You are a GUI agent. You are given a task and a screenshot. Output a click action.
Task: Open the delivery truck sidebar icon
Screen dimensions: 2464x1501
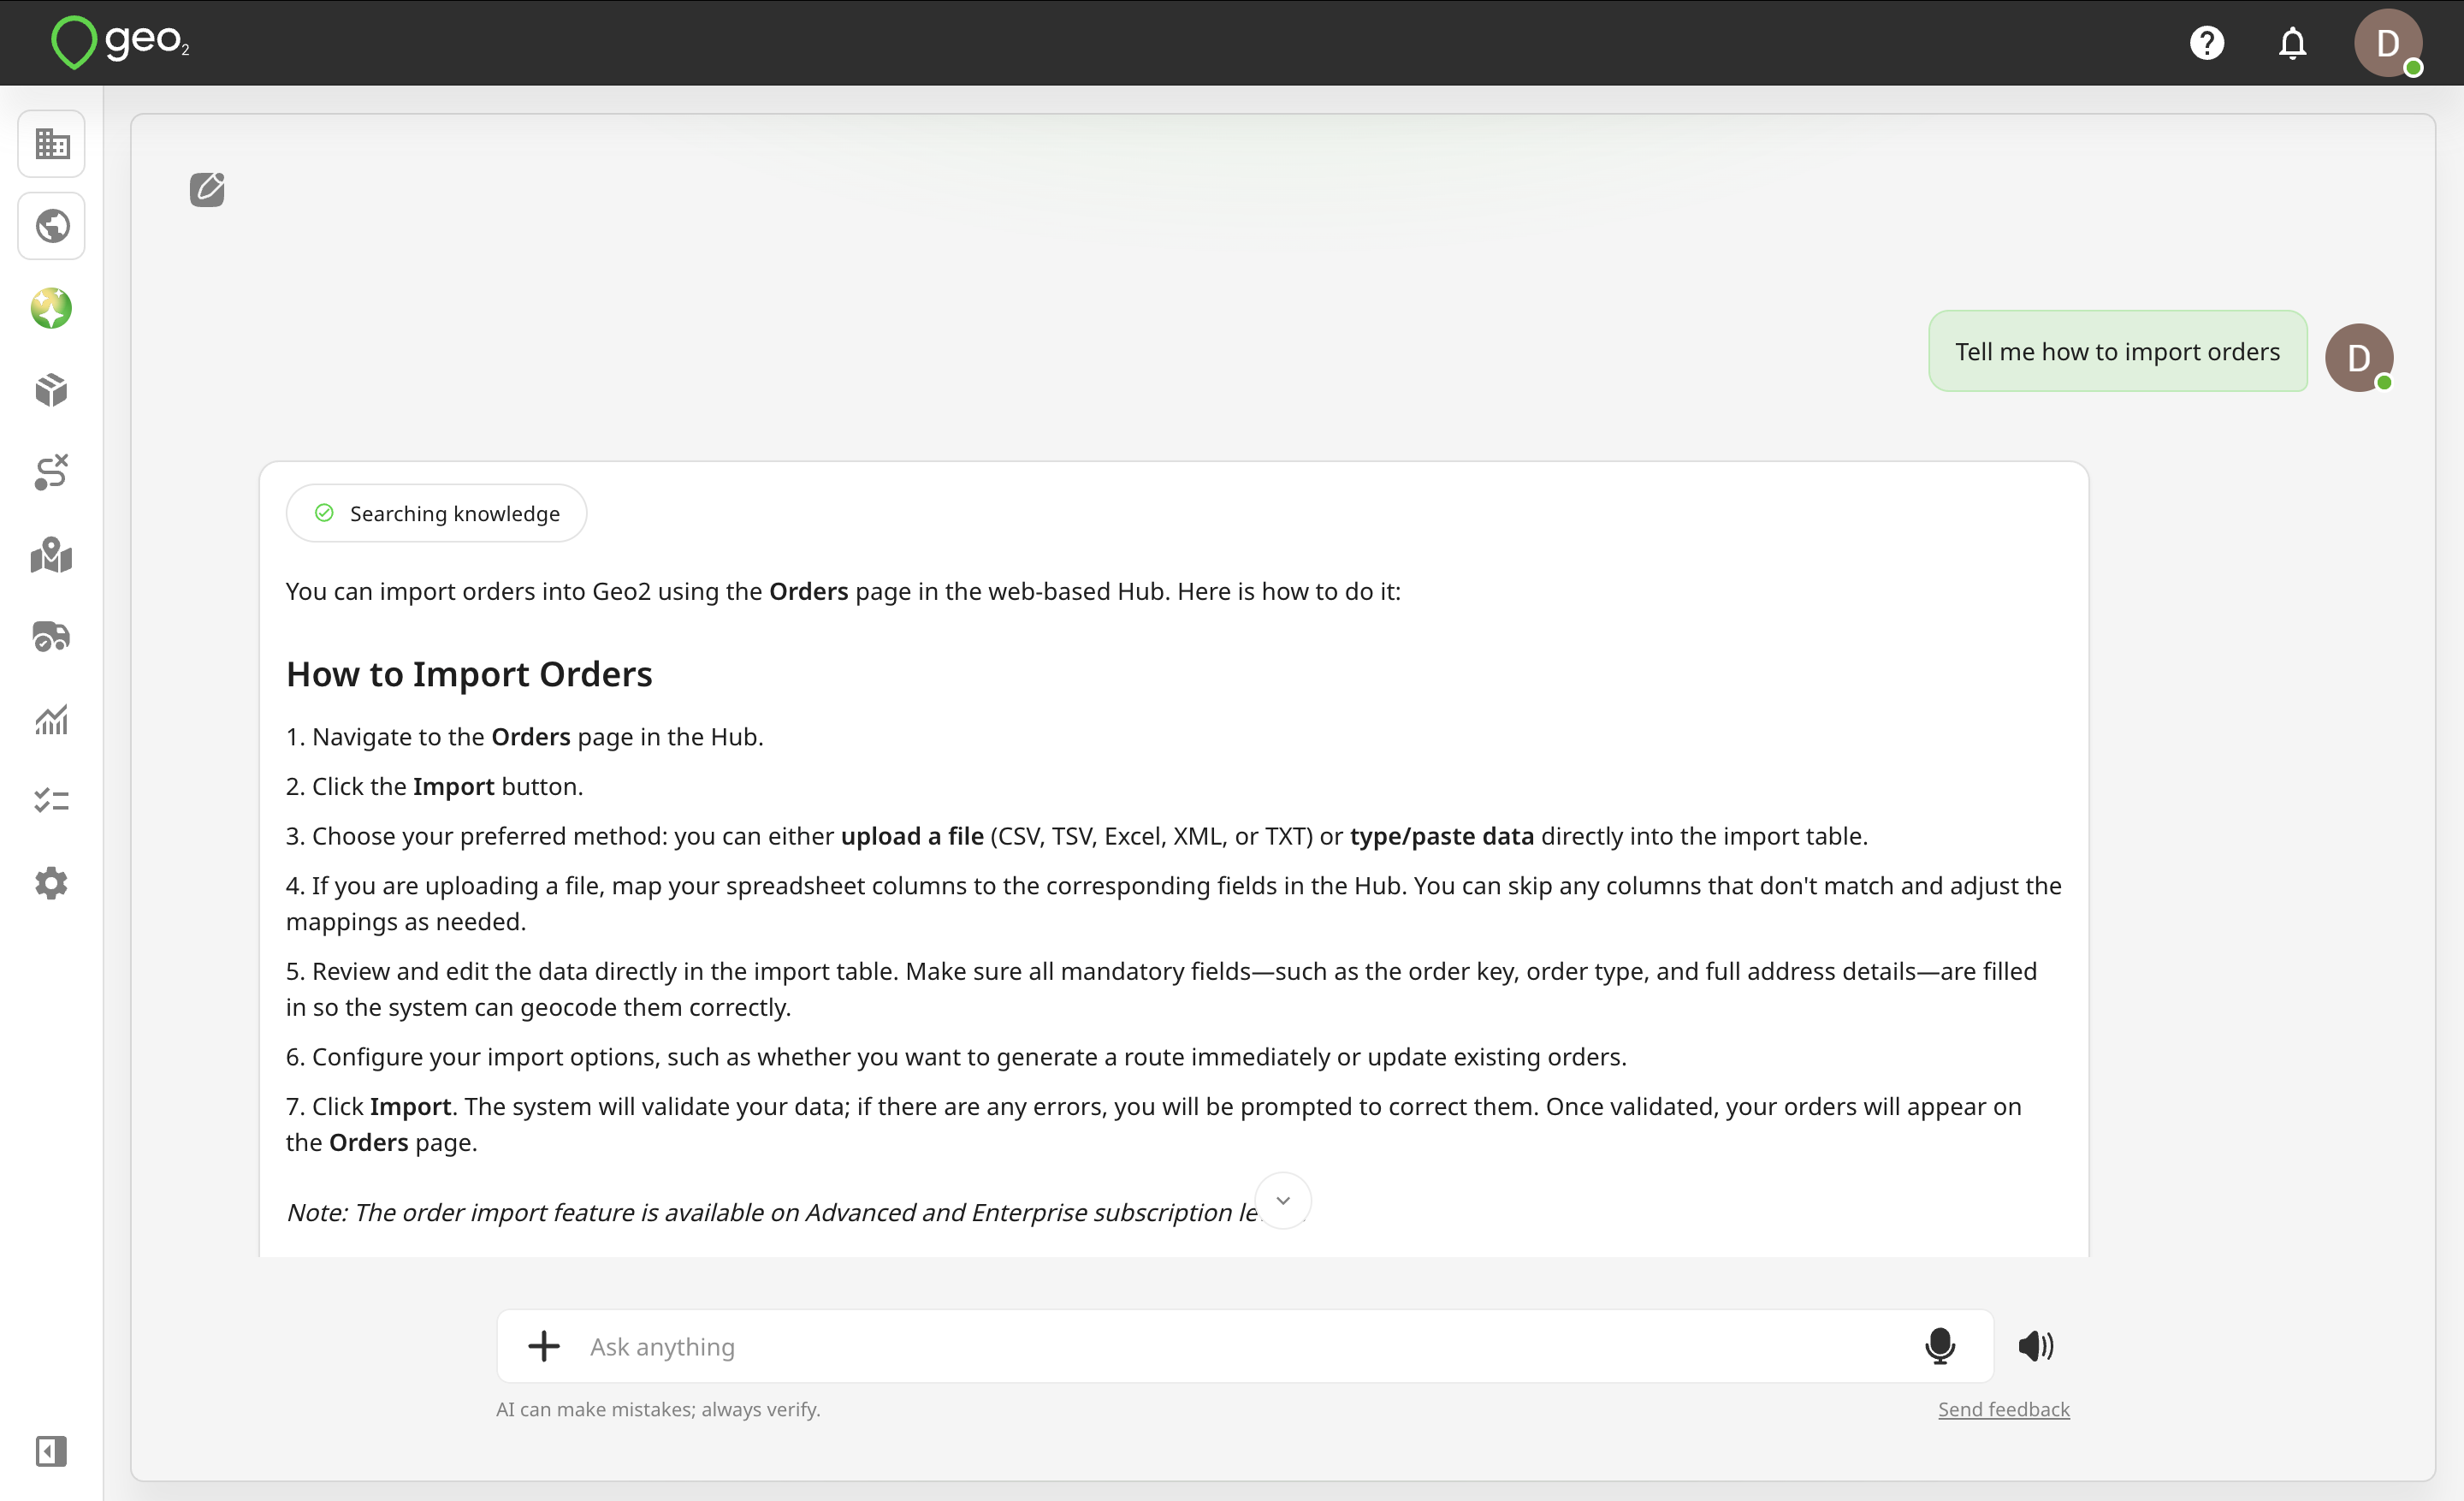click(51, 637)
